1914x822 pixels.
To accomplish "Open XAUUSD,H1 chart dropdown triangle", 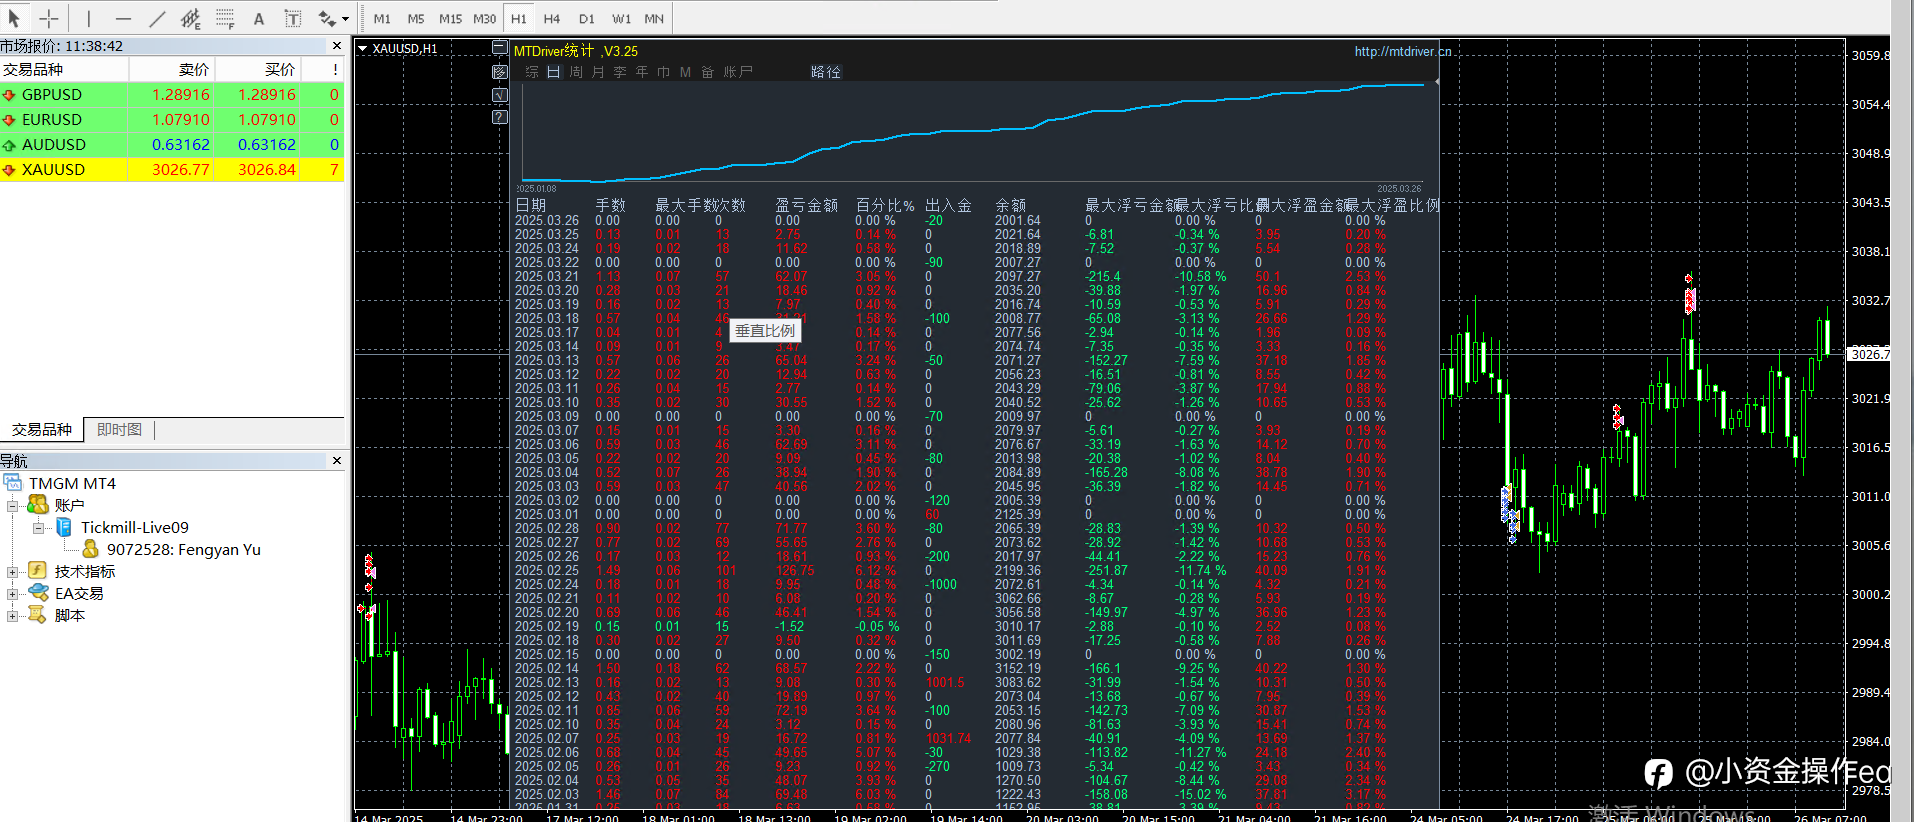I will click(363, 48).
